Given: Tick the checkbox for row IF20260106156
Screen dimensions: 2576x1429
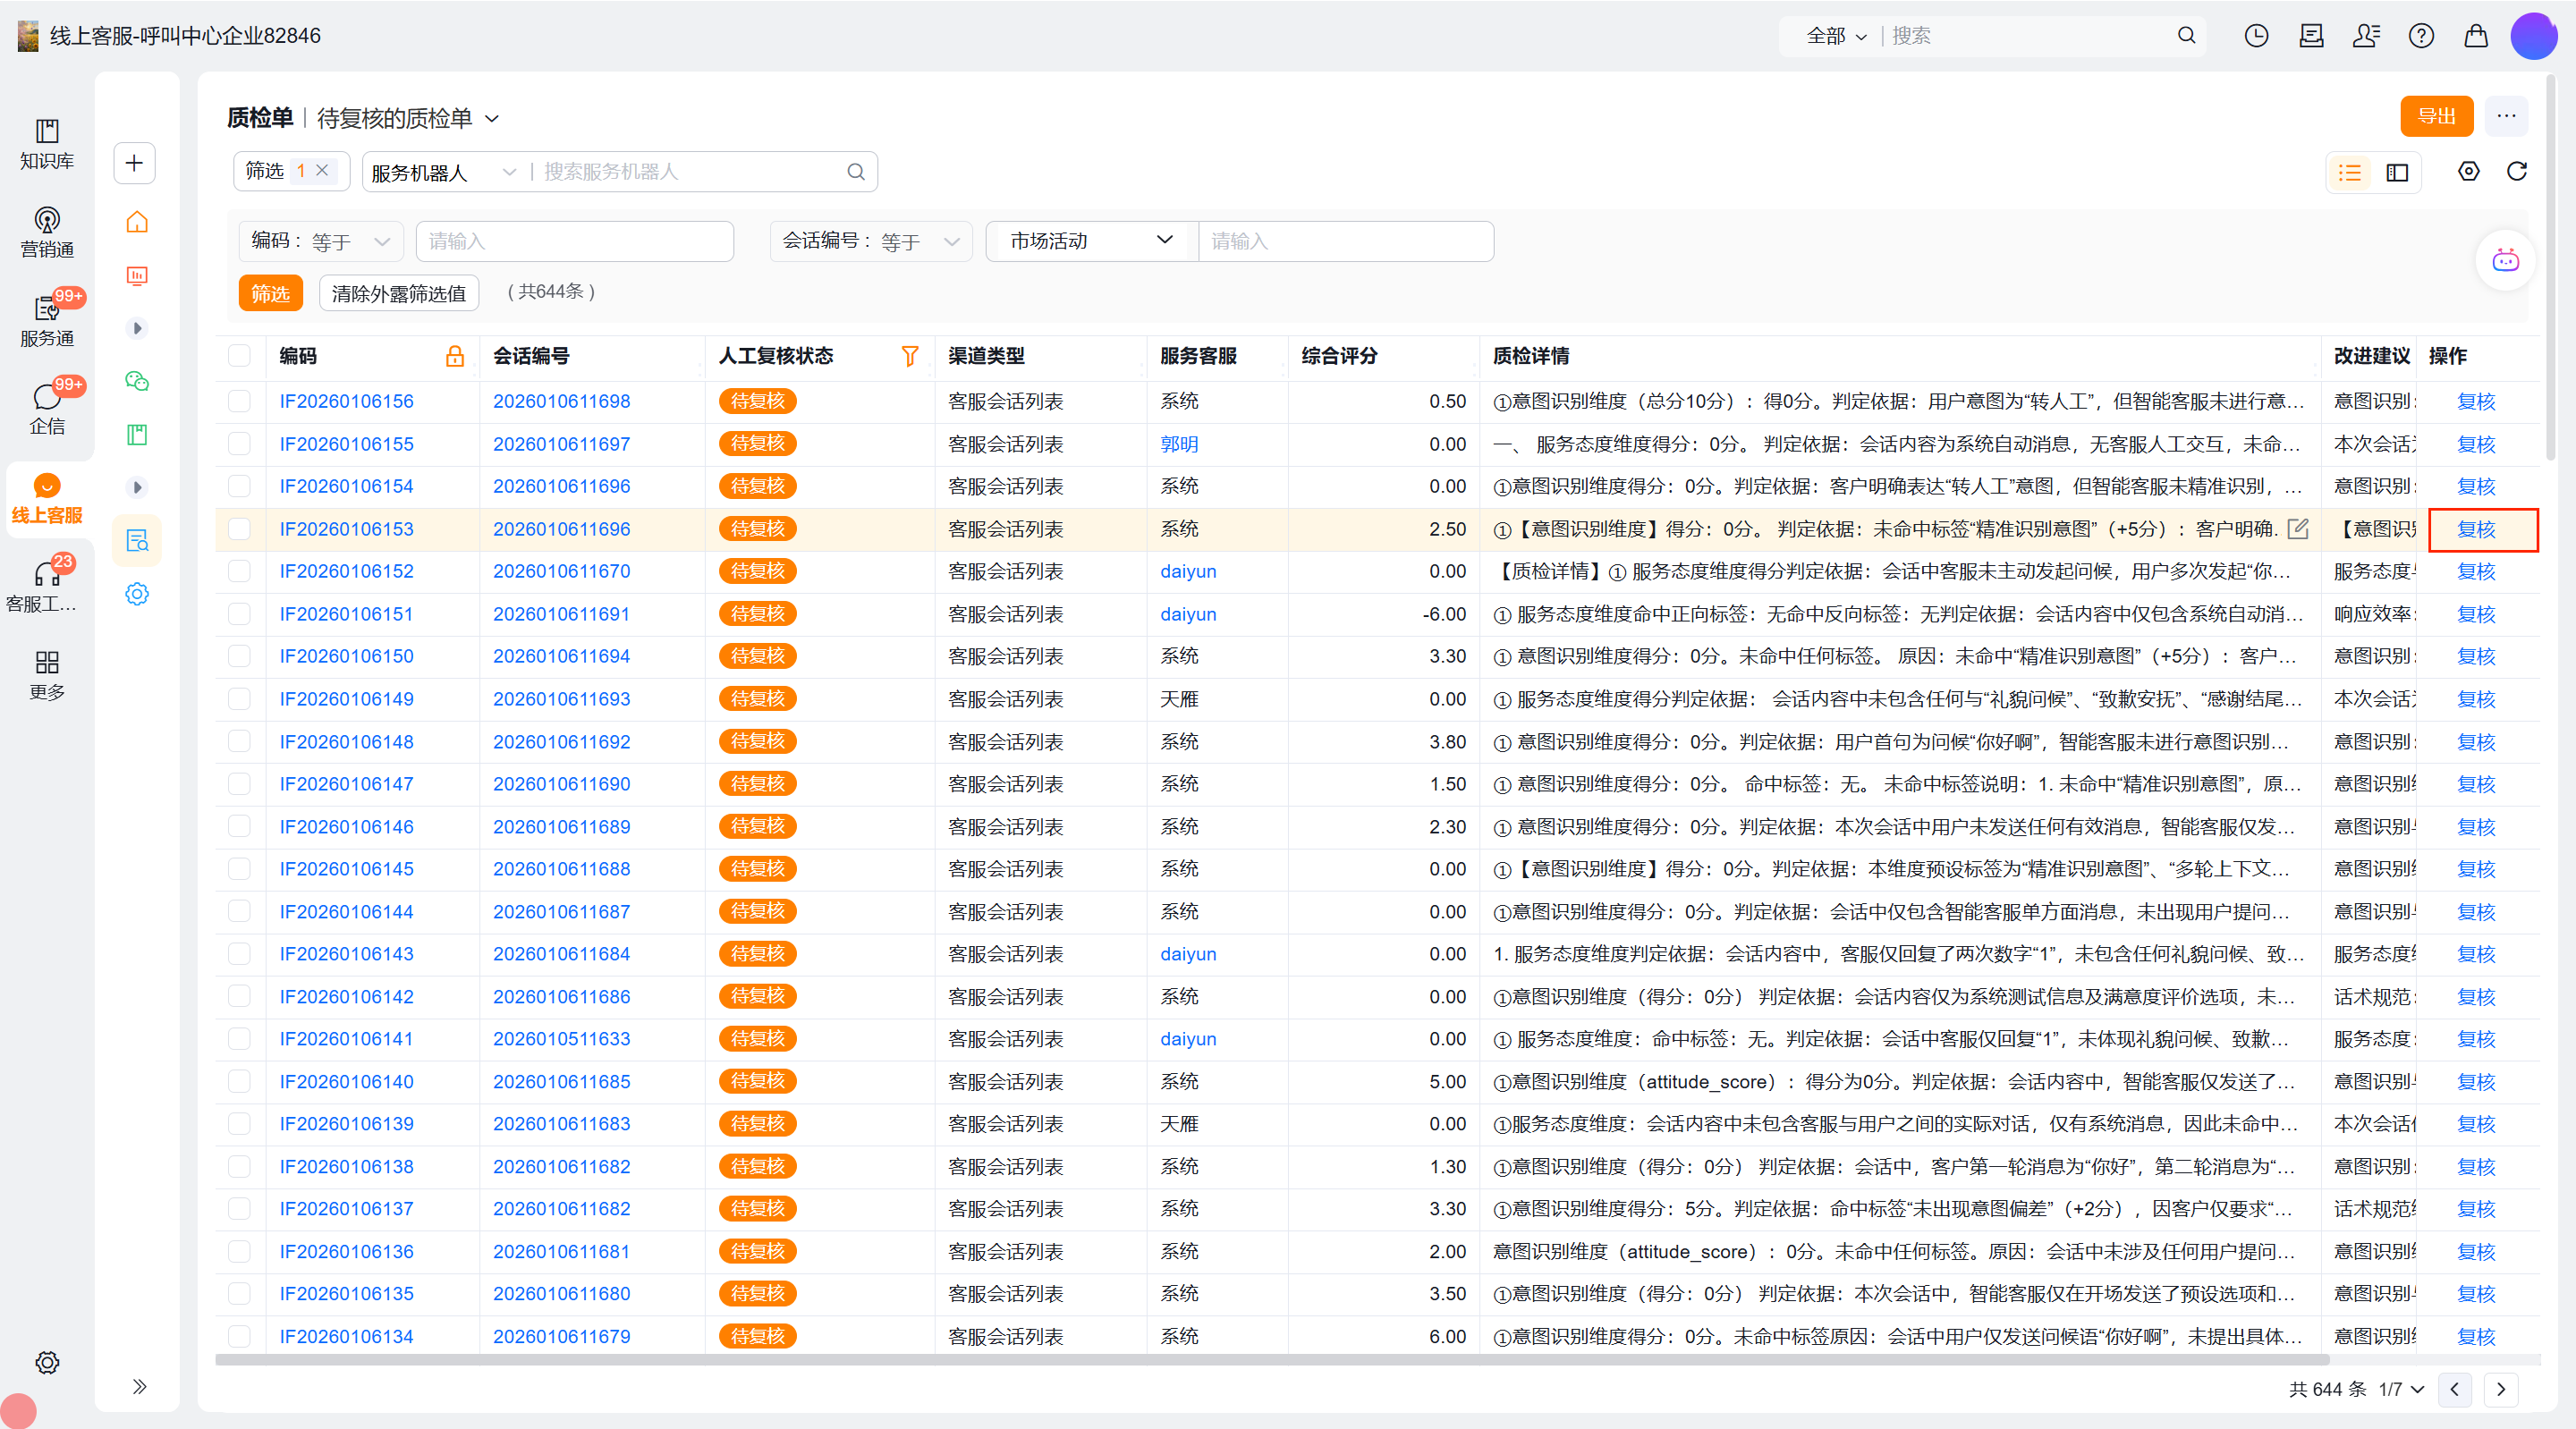Looking at the screenshot, I should (239, 401).
